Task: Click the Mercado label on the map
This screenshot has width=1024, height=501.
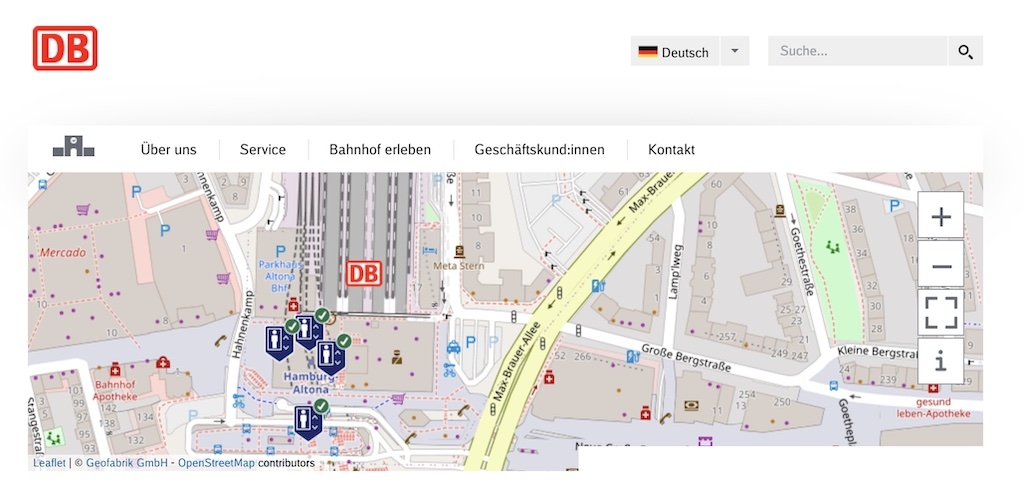Action: (63, 252)
